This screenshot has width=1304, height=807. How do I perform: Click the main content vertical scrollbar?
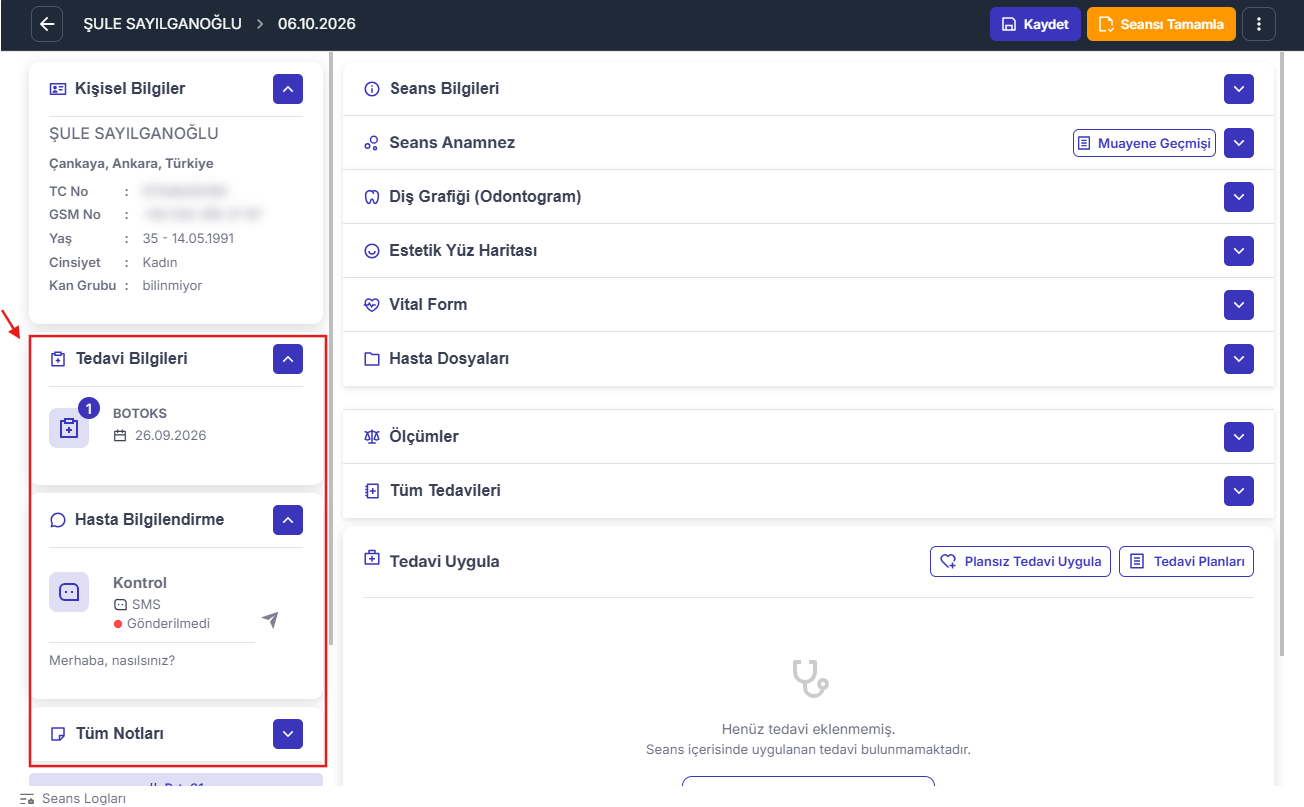[1281, 356]
